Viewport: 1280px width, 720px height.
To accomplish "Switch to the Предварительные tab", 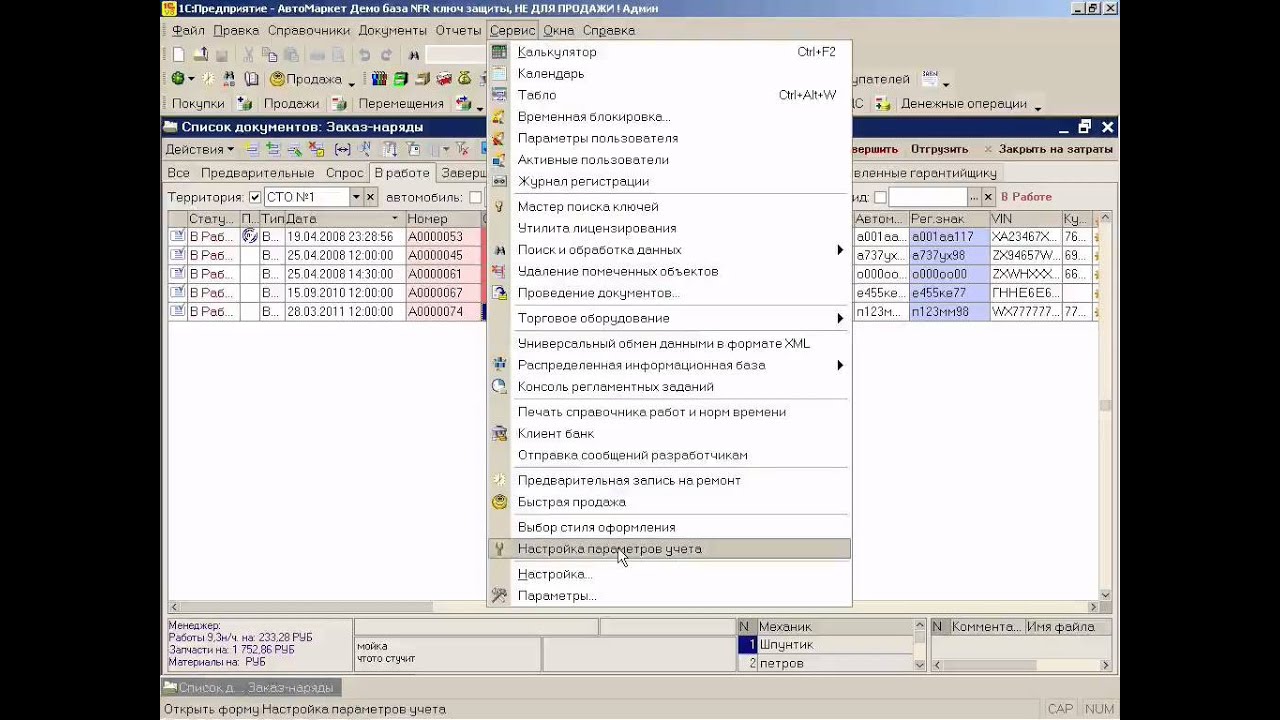I will (x=257, y=173).
